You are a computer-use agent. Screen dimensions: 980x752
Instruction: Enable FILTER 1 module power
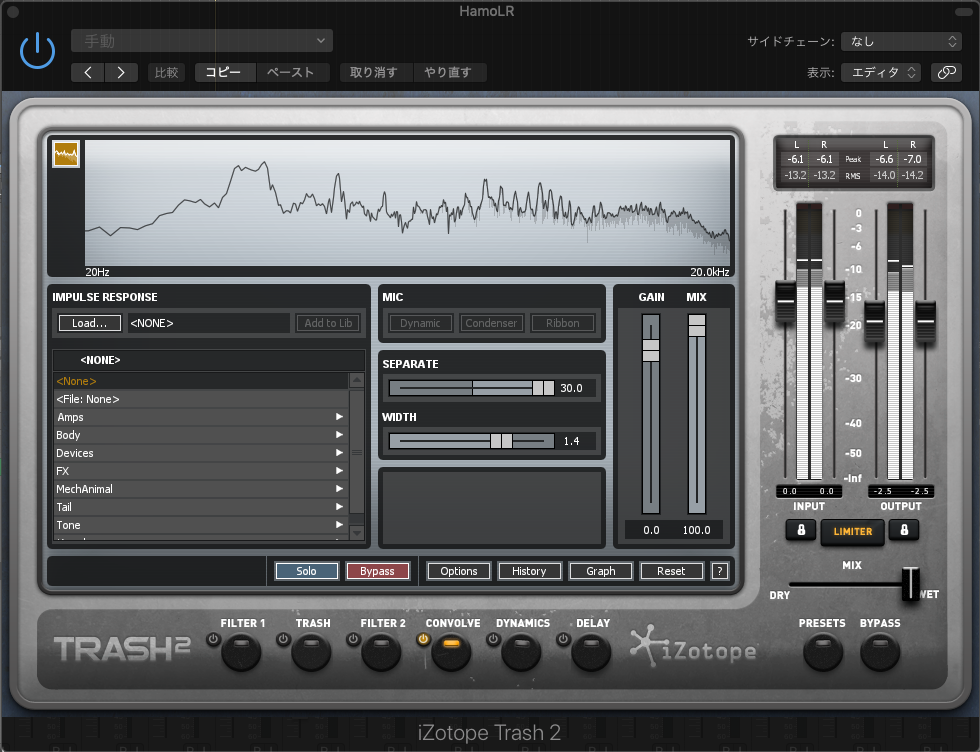213,639
